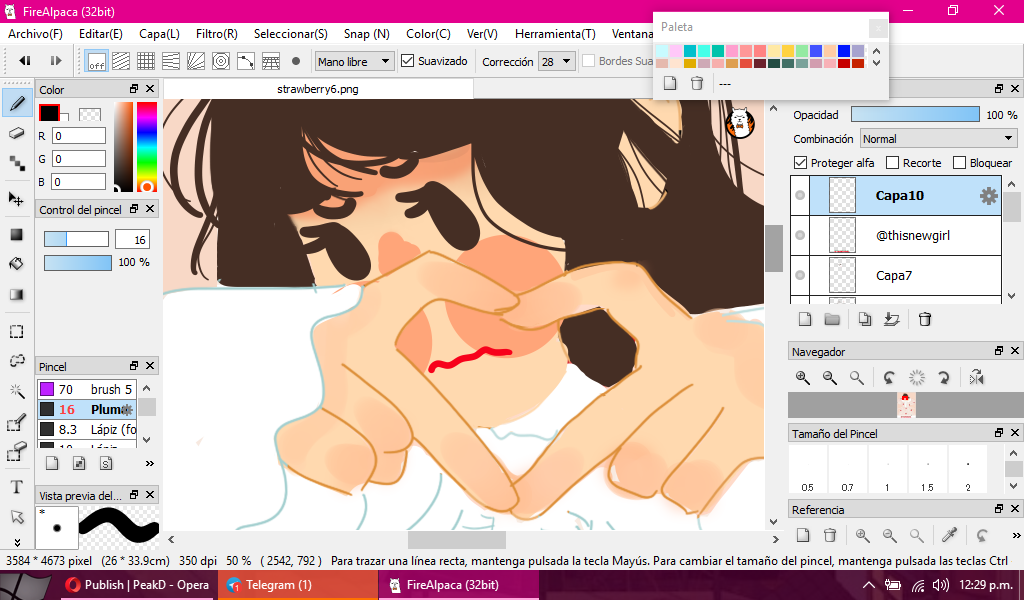Click the rainbow hue bar
Screen dimensions: 1024x600
click(x=147, y=146)
